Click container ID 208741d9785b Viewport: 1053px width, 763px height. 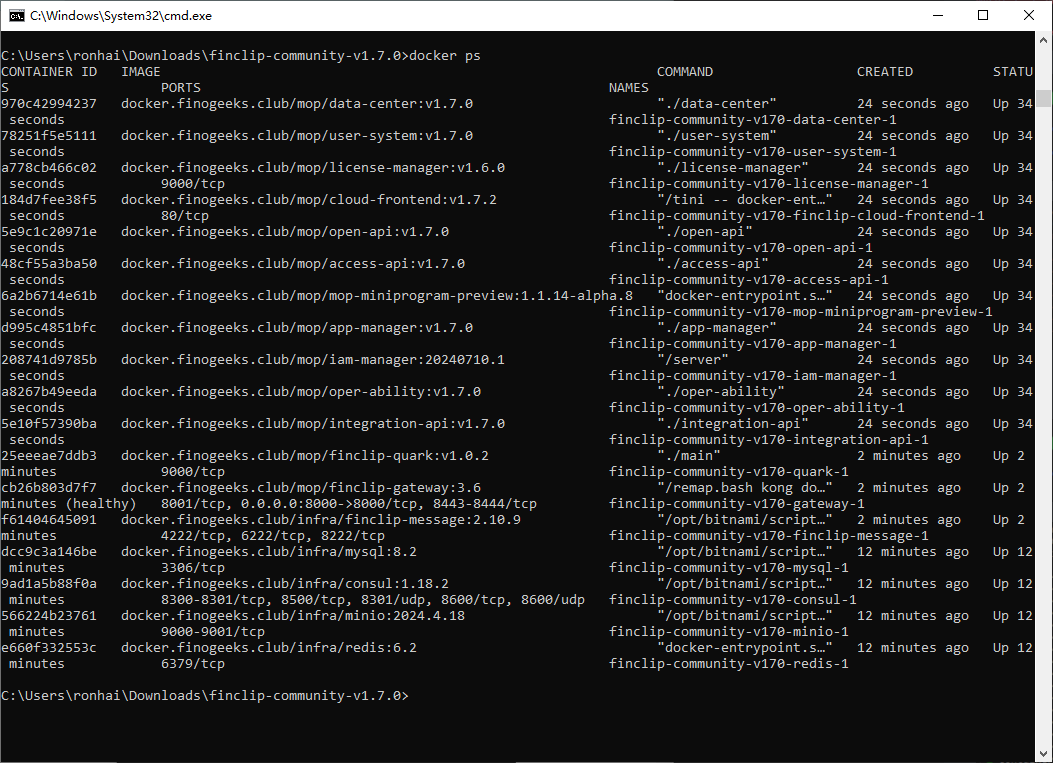click(x=49, y=360)
